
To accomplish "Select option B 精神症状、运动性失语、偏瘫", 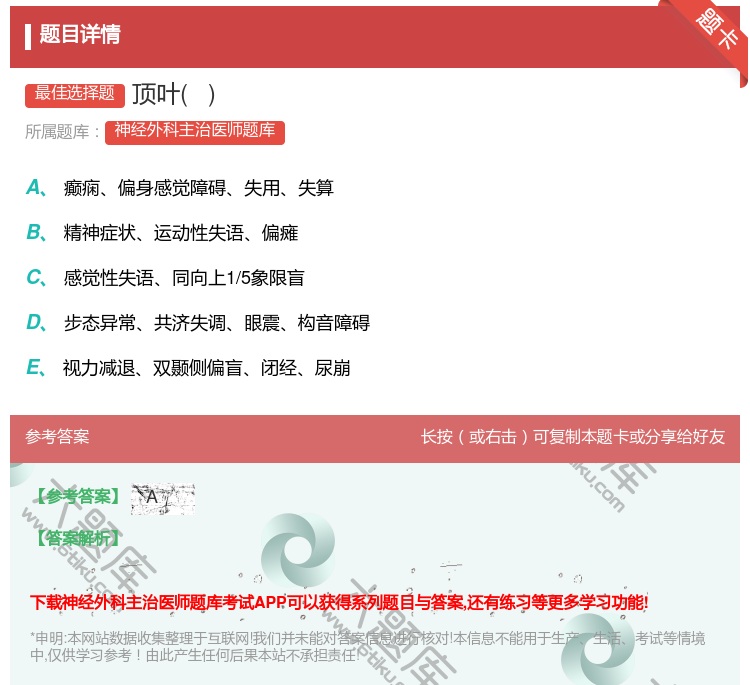I will [163, 233].
